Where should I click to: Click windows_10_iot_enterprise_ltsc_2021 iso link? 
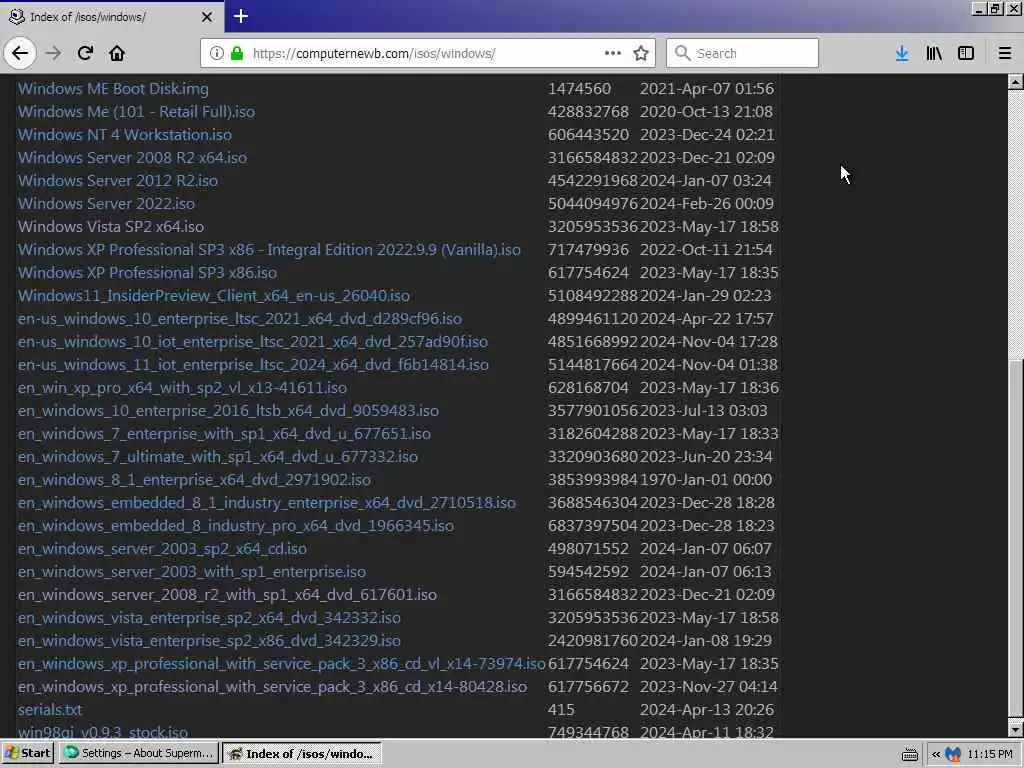click(252, 342)
